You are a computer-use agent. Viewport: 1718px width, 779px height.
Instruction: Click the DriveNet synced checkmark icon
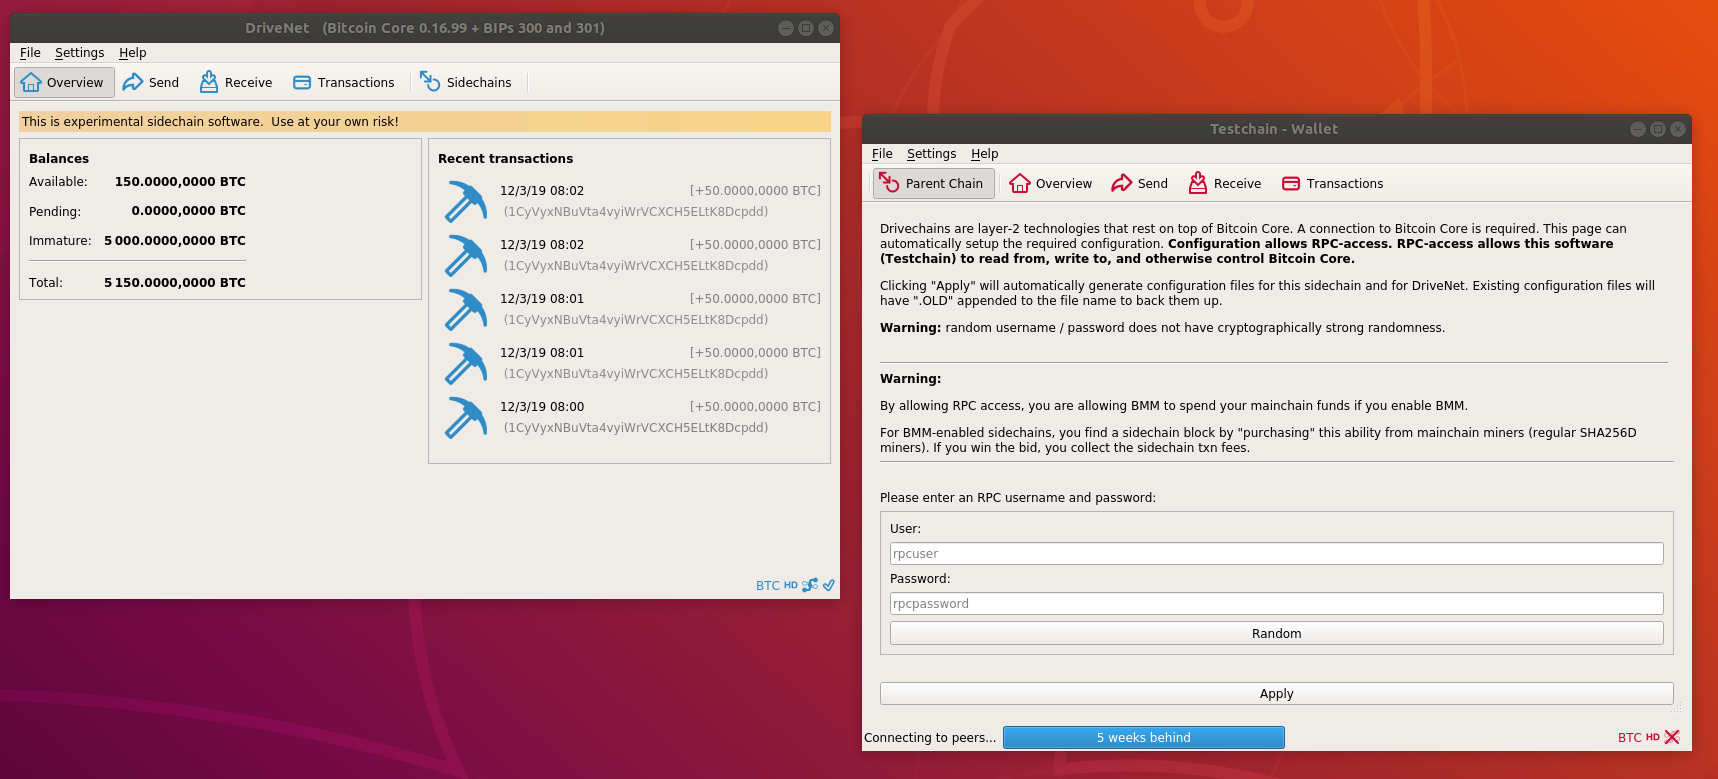pyautogui.click(x=828, y=585)
